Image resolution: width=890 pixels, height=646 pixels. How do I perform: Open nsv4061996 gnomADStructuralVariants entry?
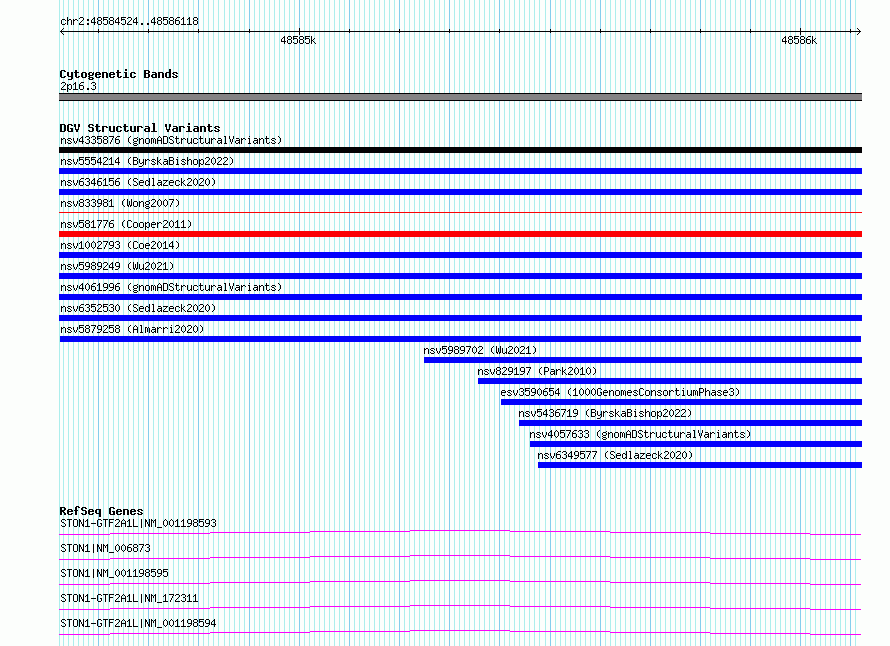click(x=171, y=287)
